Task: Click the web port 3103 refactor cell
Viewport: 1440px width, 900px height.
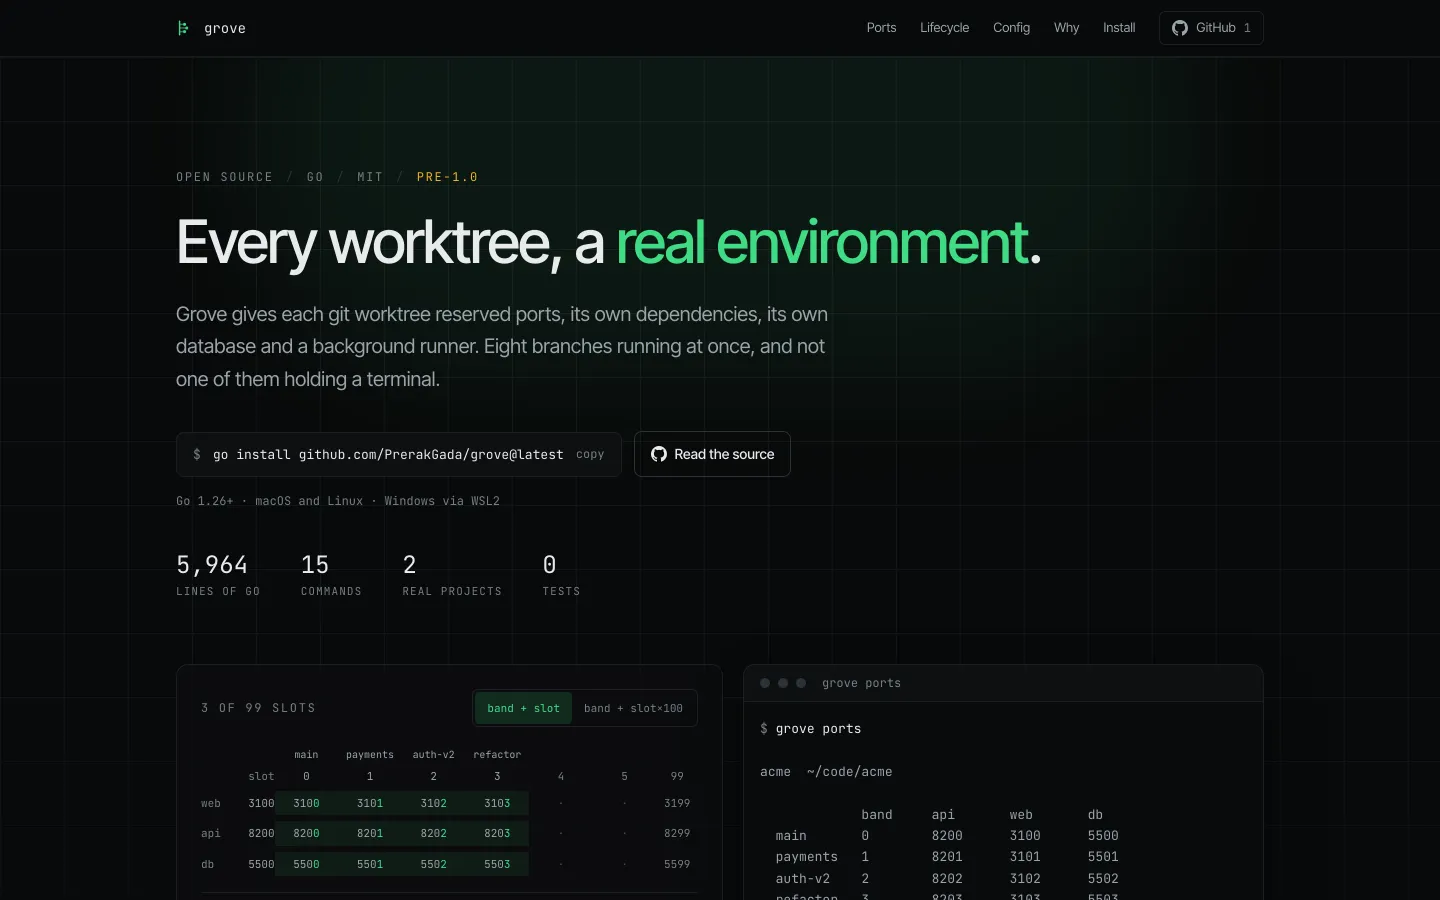Action: (x=497, y=803)
